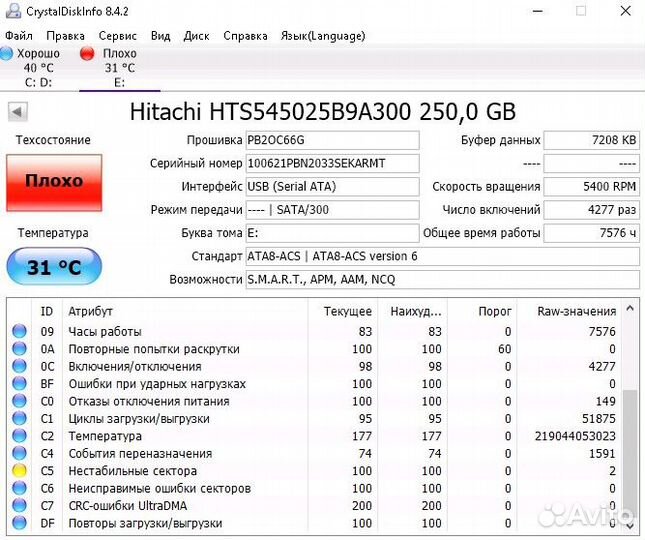The image size is (645, 540).
Task: Click the Стандарт field ATA8-ACS
Action: tap(443, 256)
